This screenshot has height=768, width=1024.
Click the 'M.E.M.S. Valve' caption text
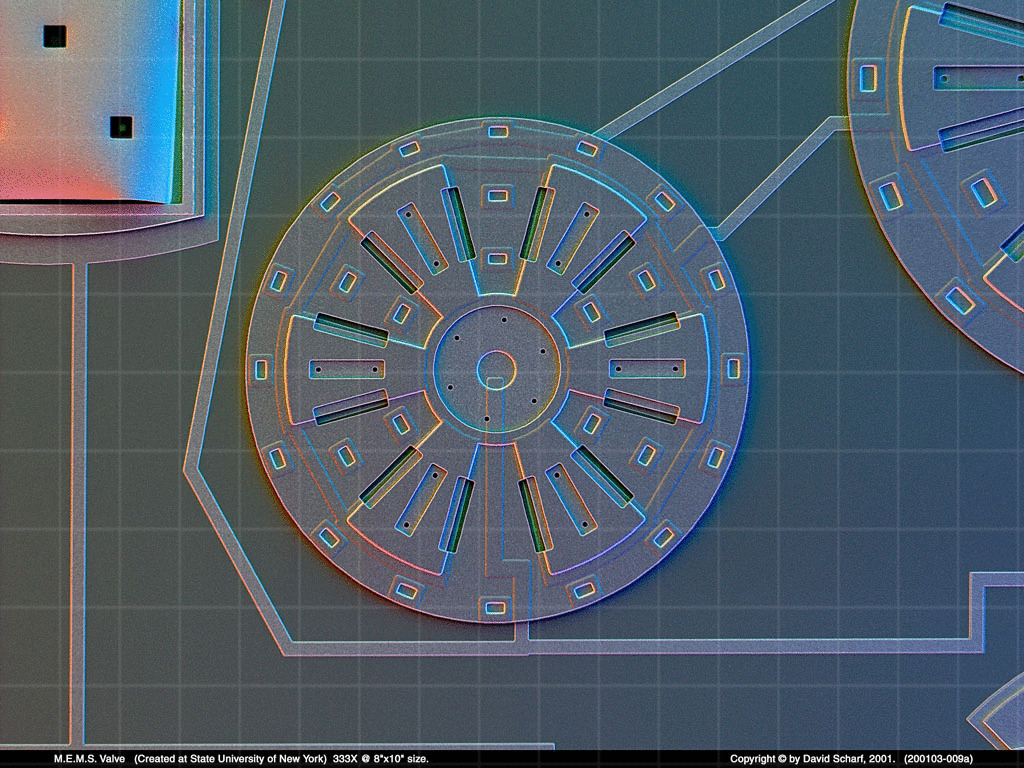pyautogui.click(x=89, y=759)
